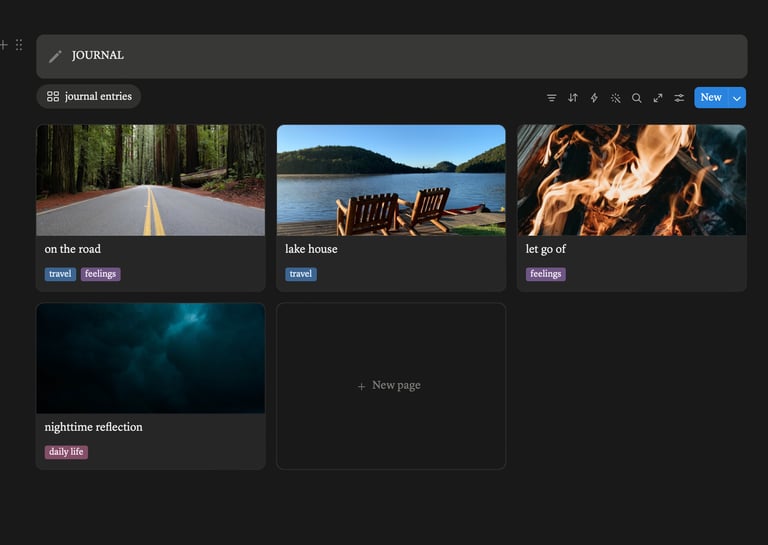Open the 'on the road' entry title
Image resolution: width=768 pixels, height=545 pixels.
pyautogui.click(x=72, y=249)
